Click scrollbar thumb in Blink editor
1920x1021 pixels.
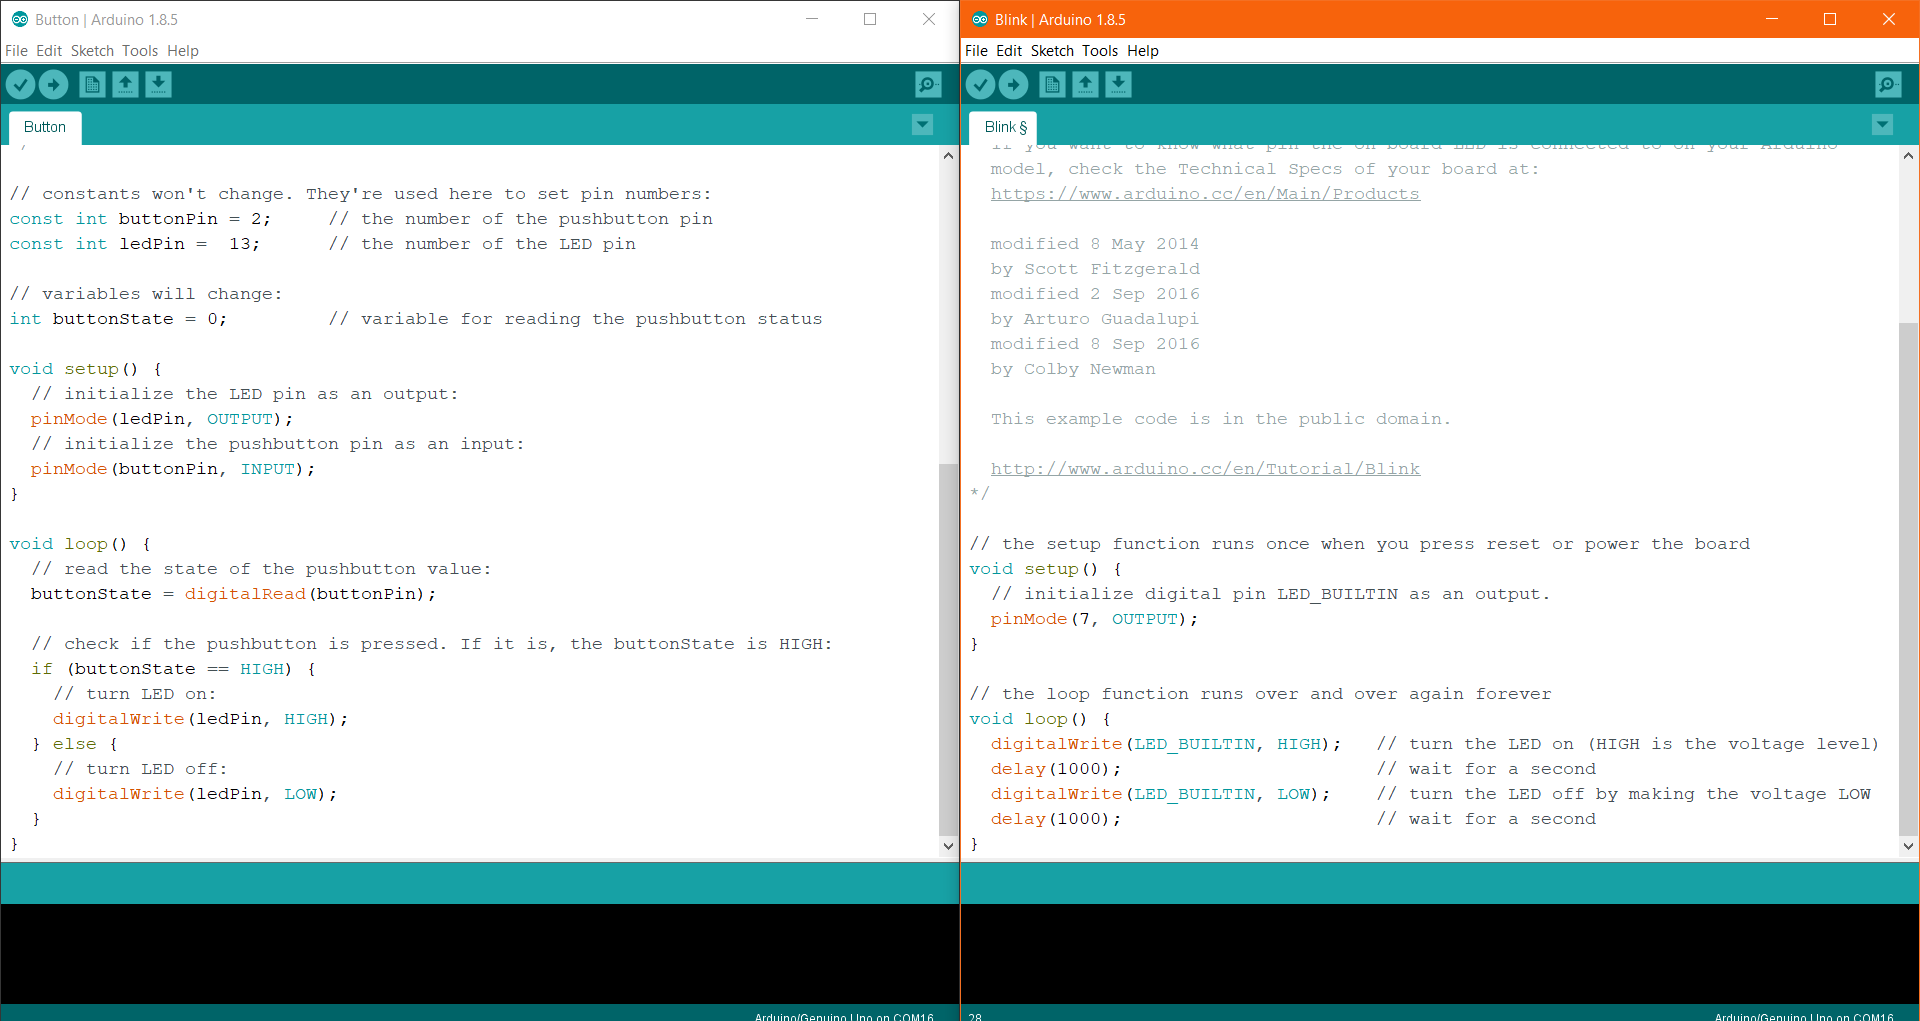1908,579
